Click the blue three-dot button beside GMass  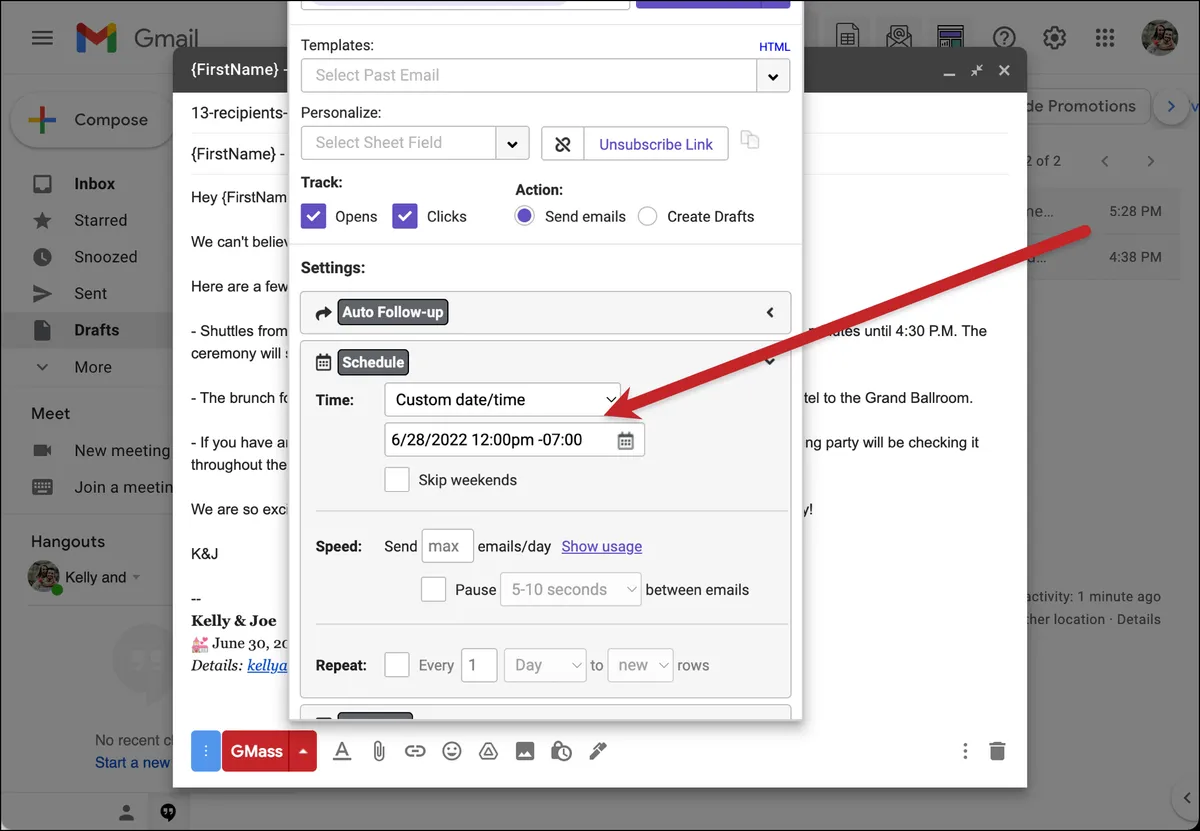pyautogui.click(x=205, y=751)
